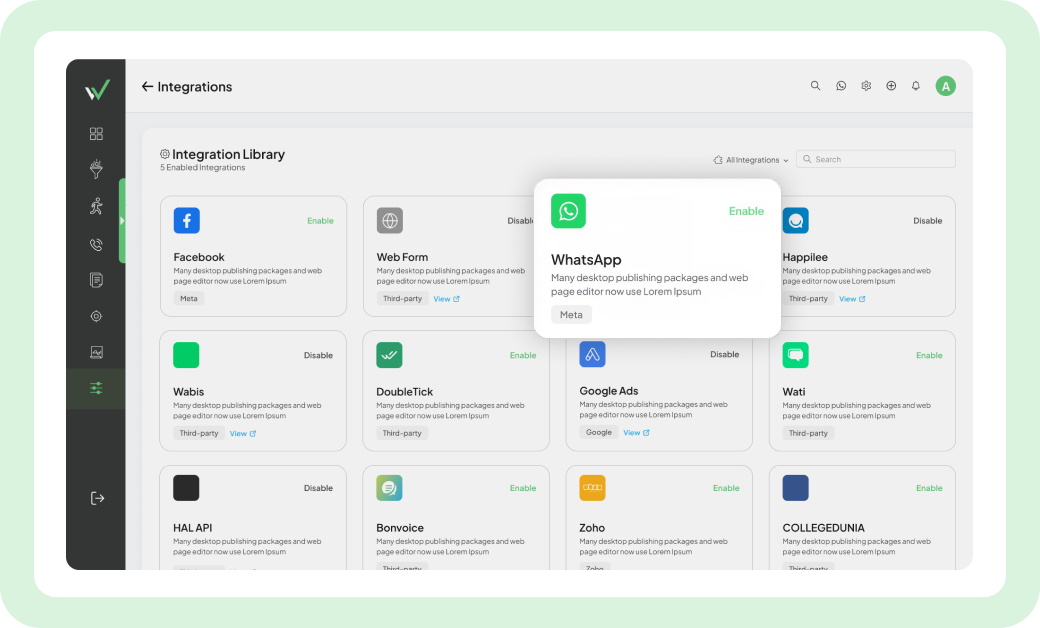The height and width of the screenshot is (628, 1040).
Task: Open phone call icon in sidebar
Action: click(96, 244)
